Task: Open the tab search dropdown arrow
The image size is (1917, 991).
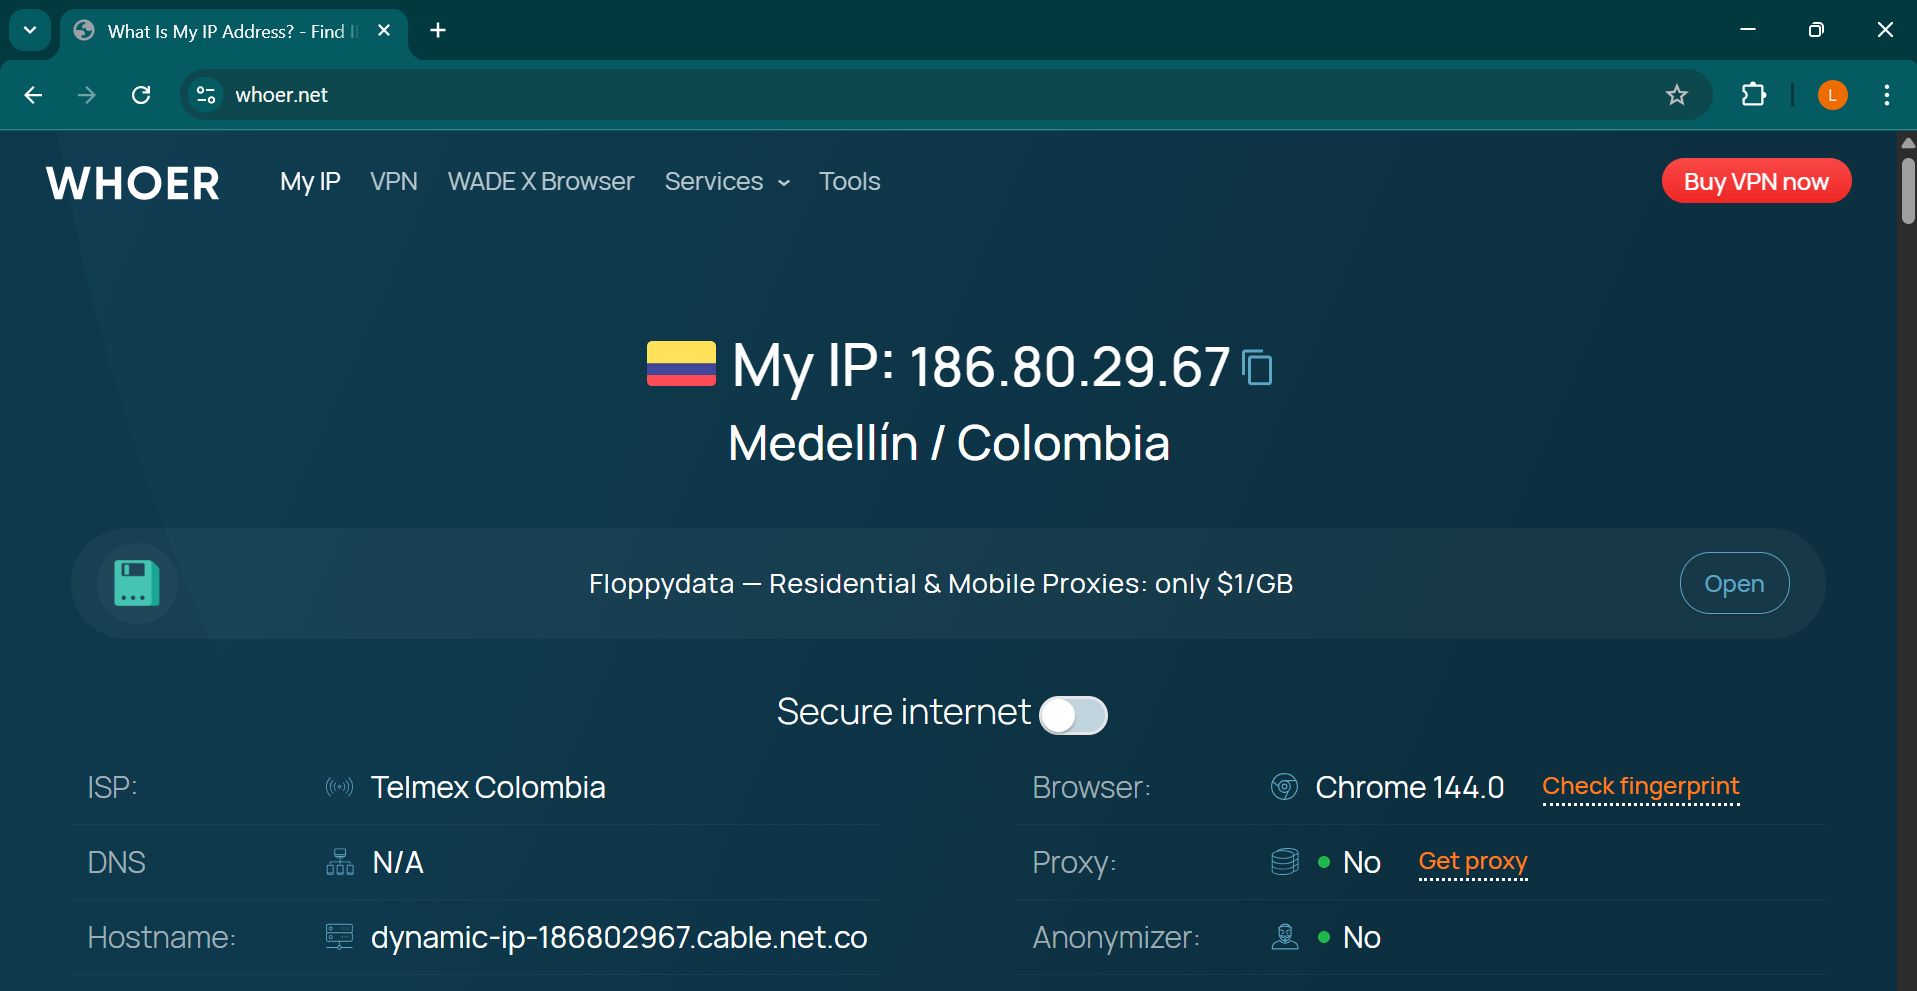Action: pyautogui.click(x=30, y=30)
